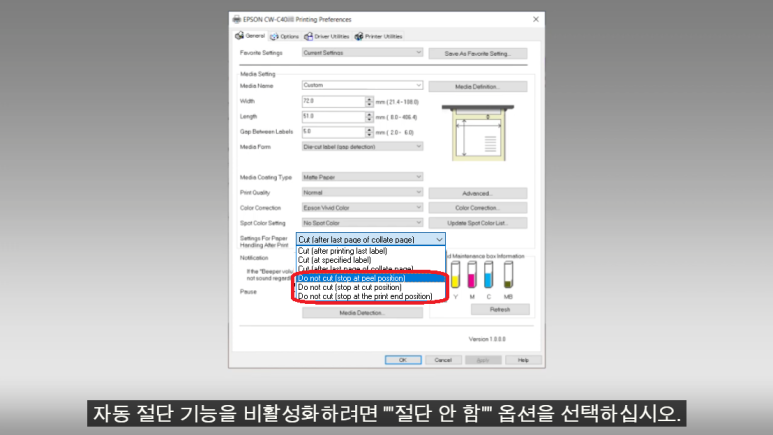
Task: Click the Color Correction button
Action: (x=478, y=208)
